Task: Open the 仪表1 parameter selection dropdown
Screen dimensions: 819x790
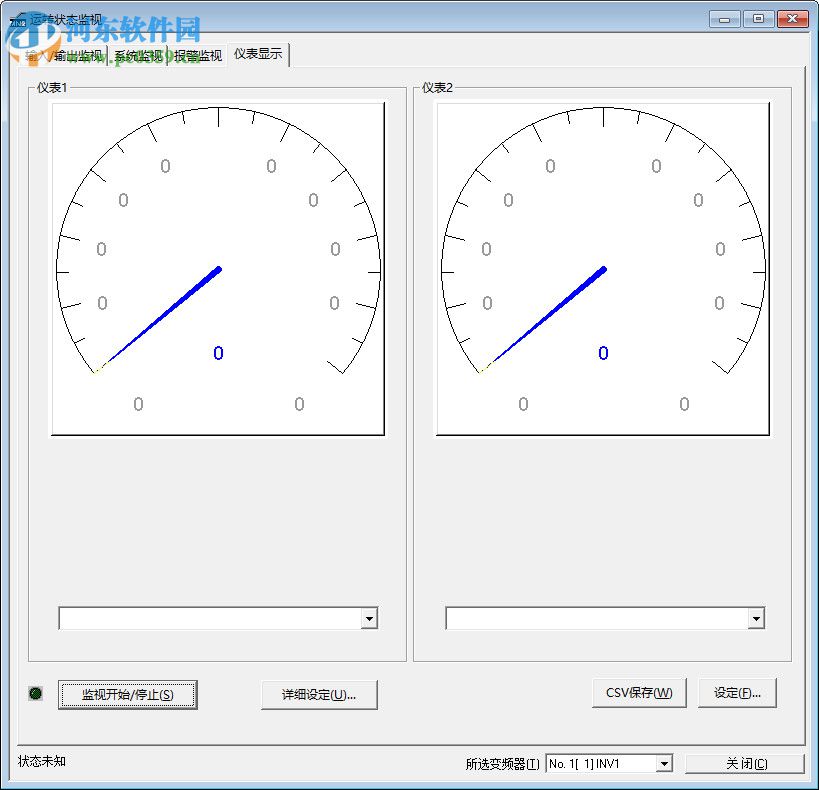Action: pyautogui.click(x=369, y=618)
